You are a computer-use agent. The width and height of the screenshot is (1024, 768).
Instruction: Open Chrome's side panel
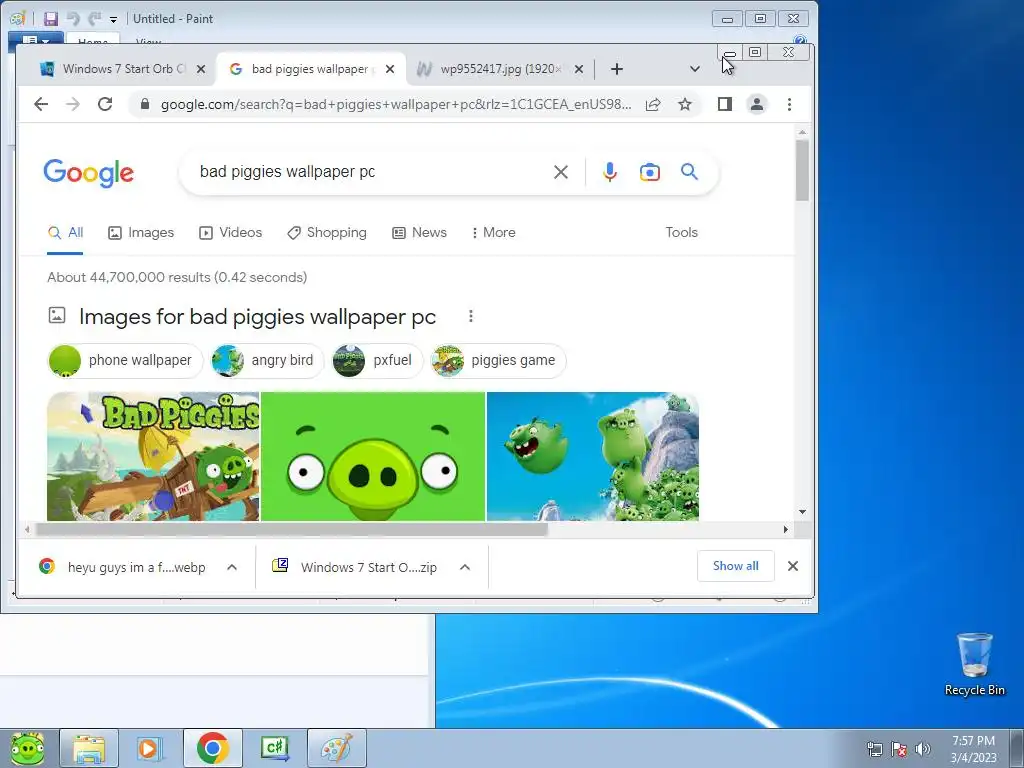(724, 104)
